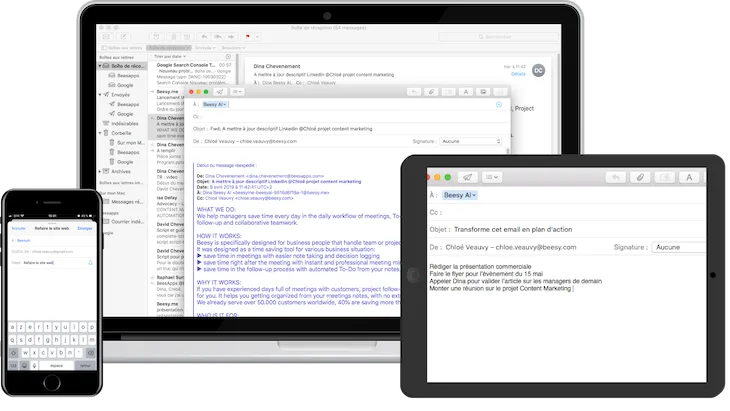Click the laptop compose window send icon
The image size is (730, 411).
click(x=220, y=92)
